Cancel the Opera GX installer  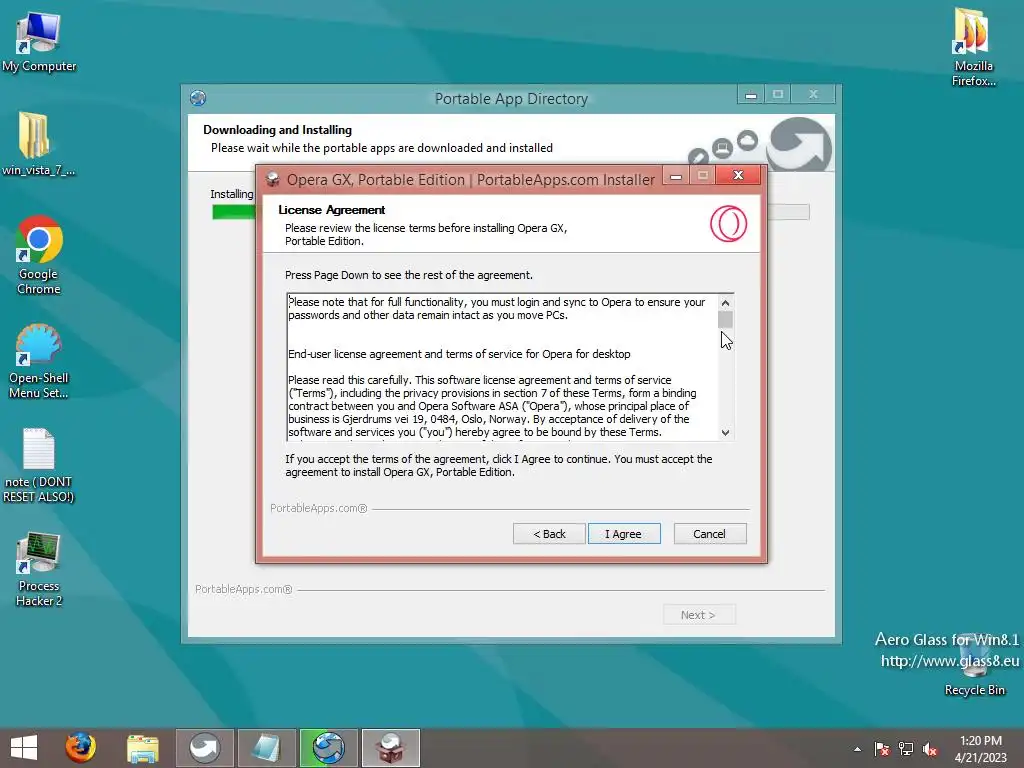709,534
